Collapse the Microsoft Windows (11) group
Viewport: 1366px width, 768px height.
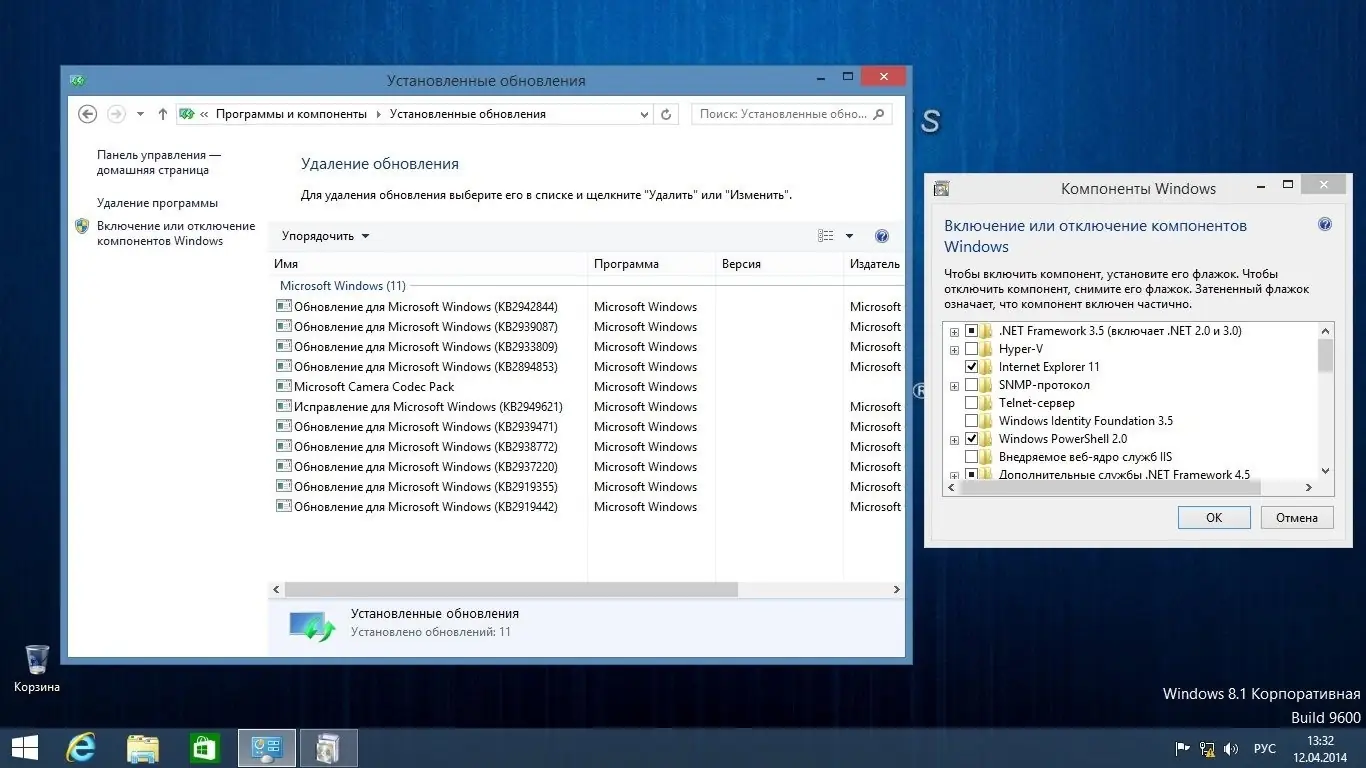(x=343, y=286)
